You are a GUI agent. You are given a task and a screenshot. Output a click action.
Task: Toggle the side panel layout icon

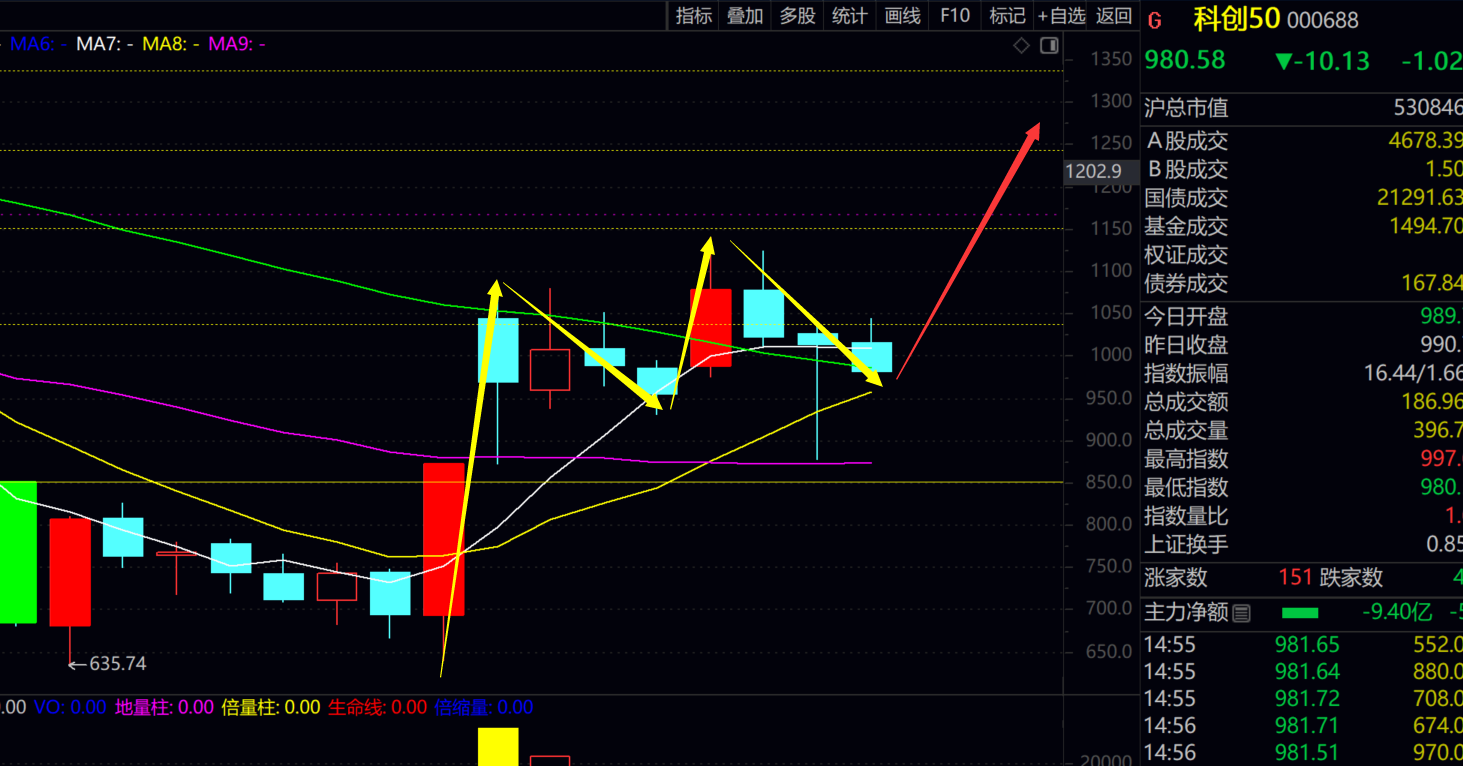tap(1049, 45)
